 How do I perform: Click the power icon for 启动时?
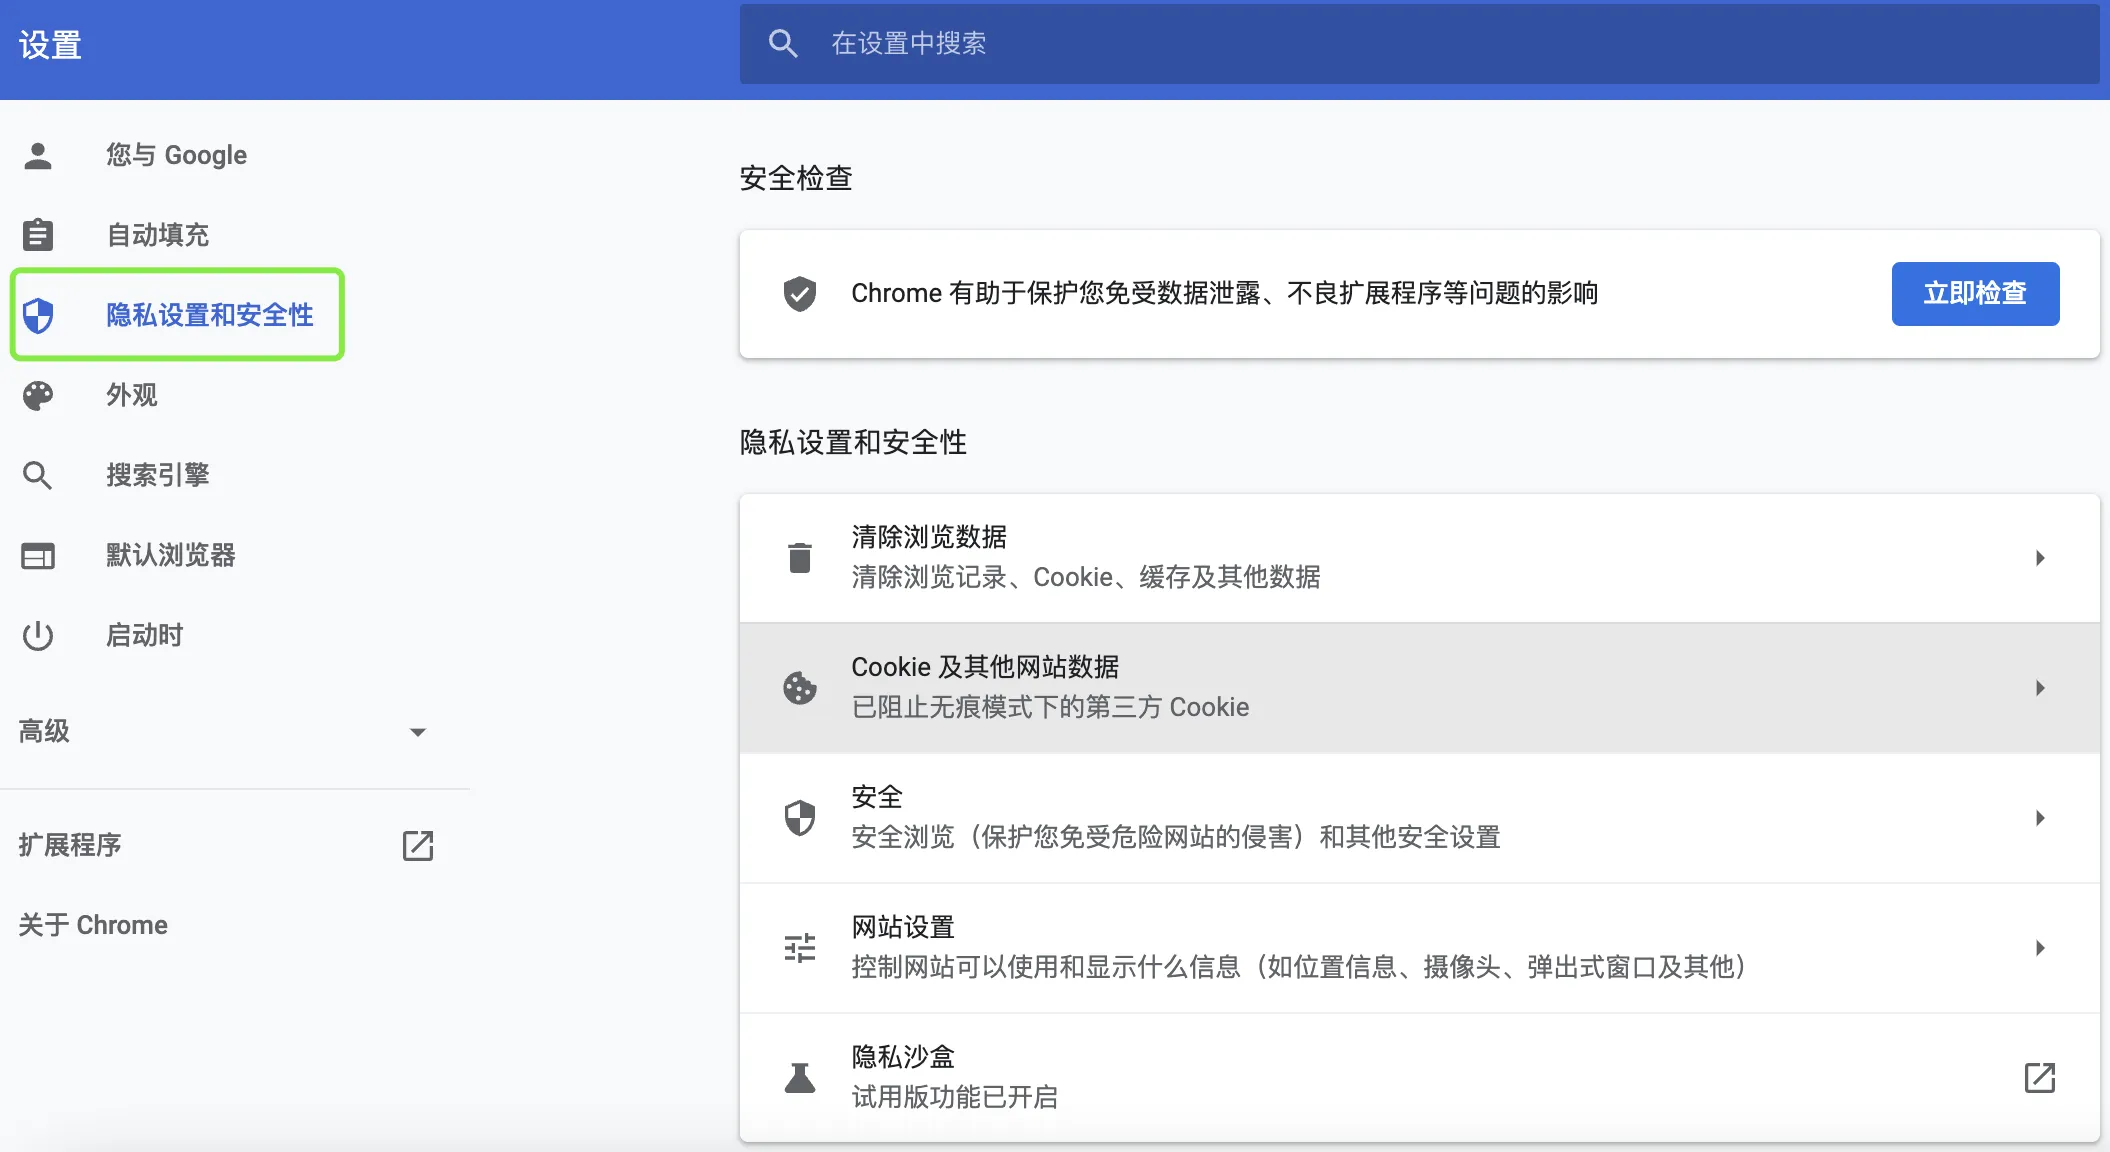(38, 635)
